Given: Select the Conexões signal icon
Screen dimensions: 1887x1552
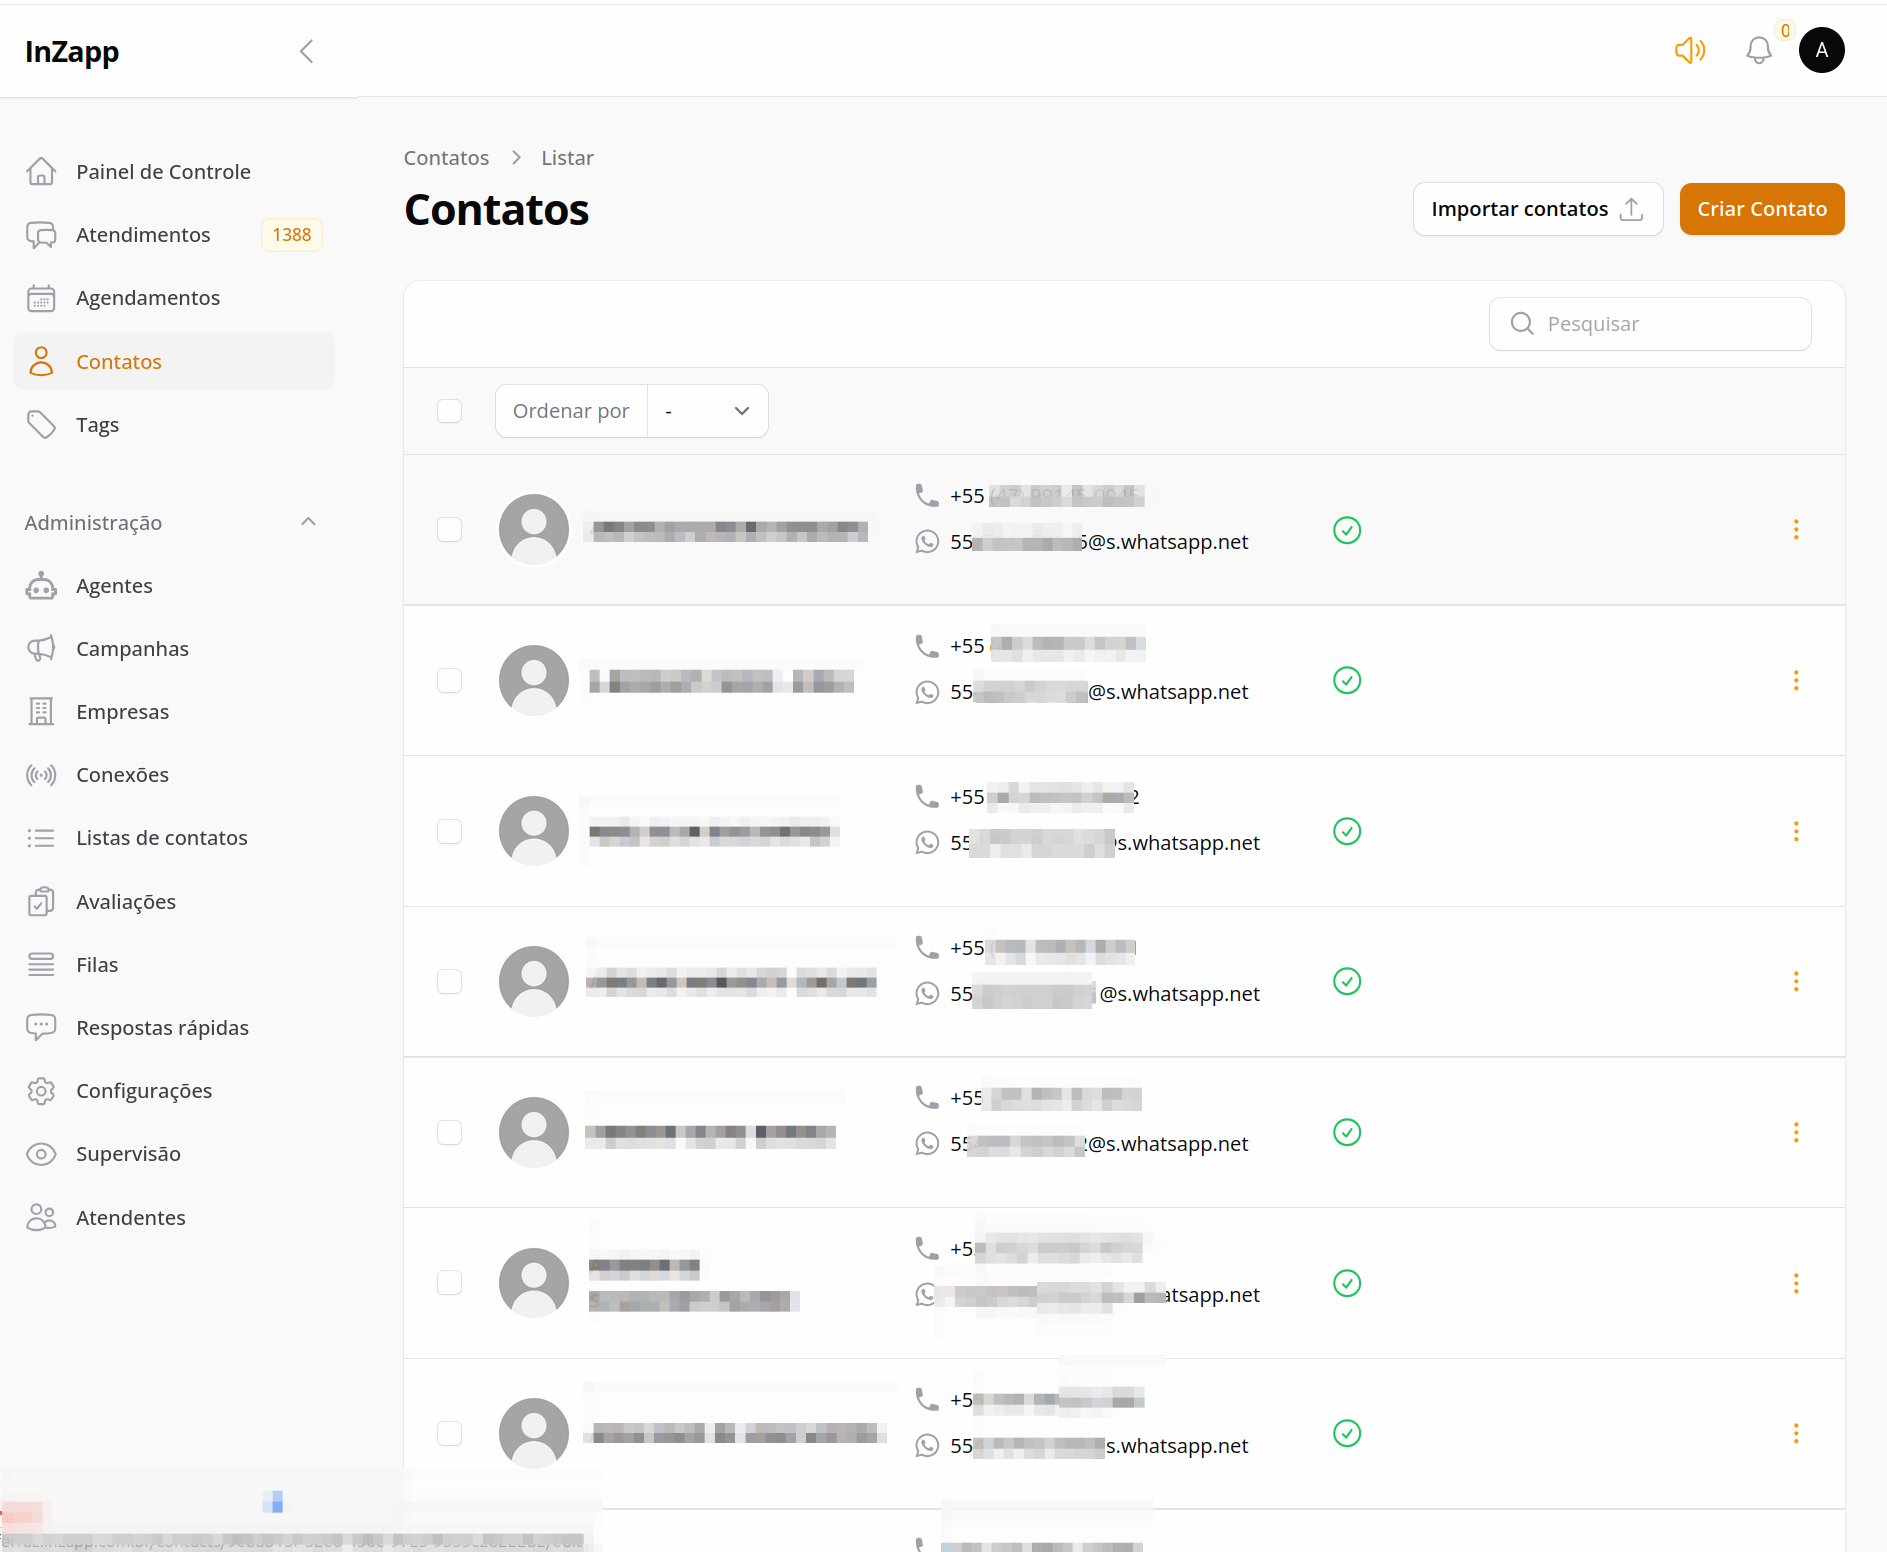Looking at the screenshot, I should click(x=41, y=774).
